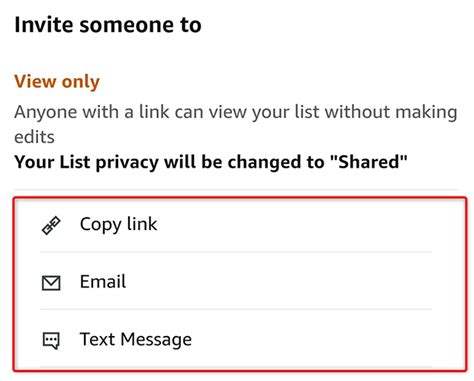This screenshot has height=381, width=474.
Task: Click the speech bubble Text Message icon
Action: click(x=51, y=341)
